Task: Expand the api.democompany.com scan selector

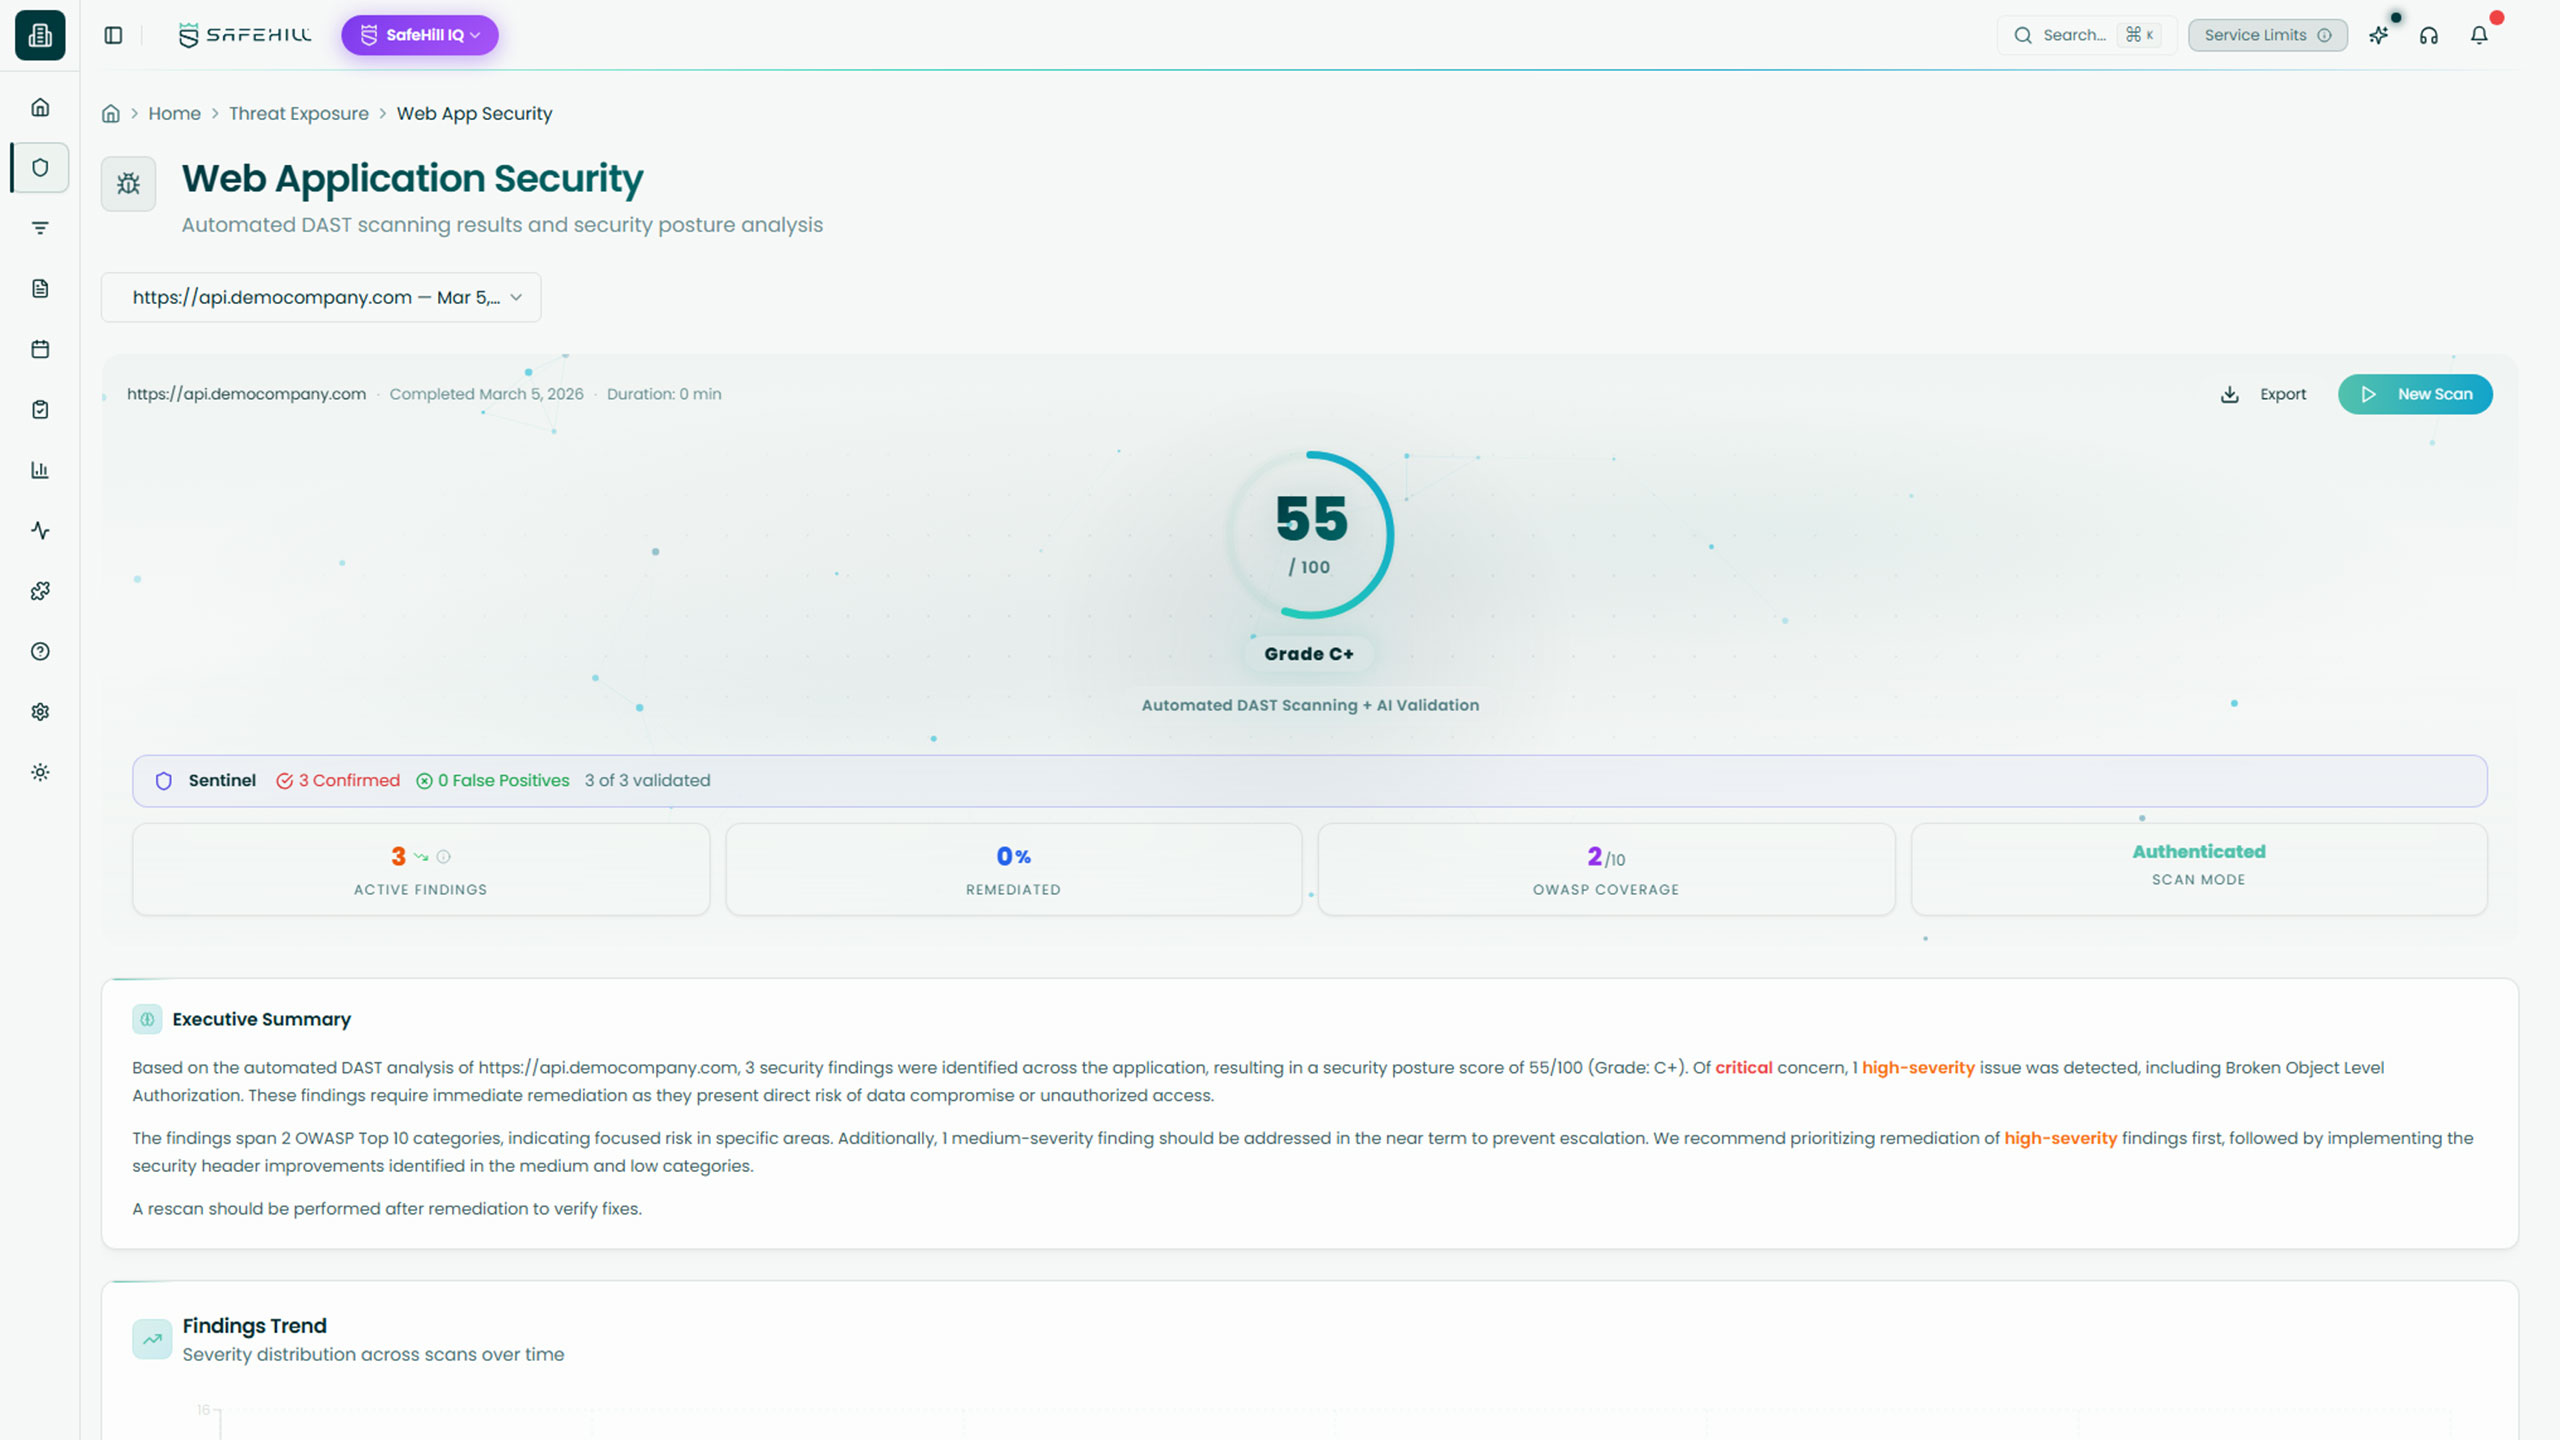Action: point(321,297)
